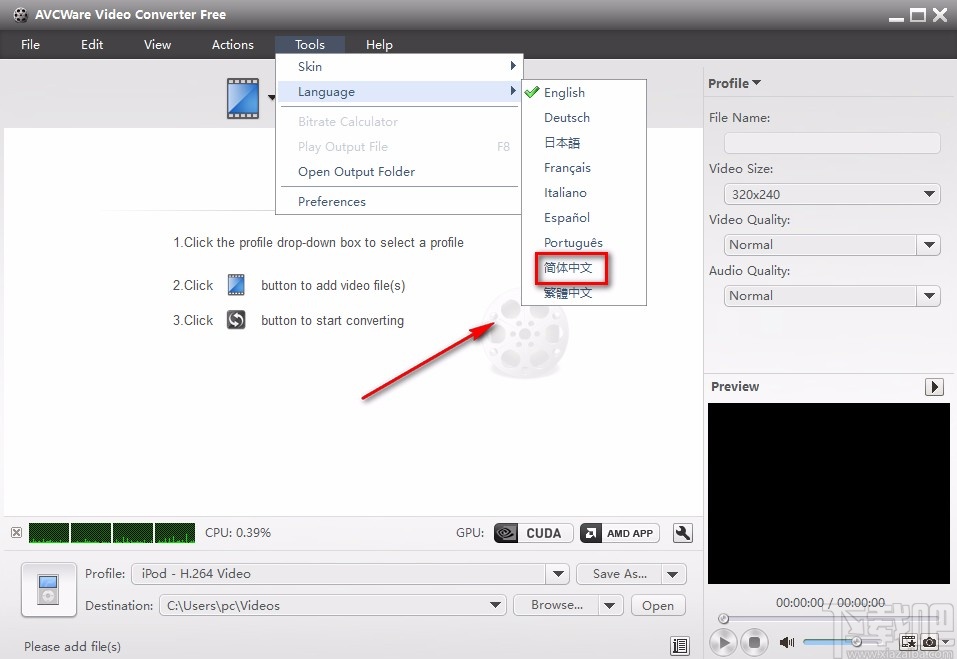Open the Video Quality dropdown
The width and height of the screenshot is (957, 659).
coord(928,244)
